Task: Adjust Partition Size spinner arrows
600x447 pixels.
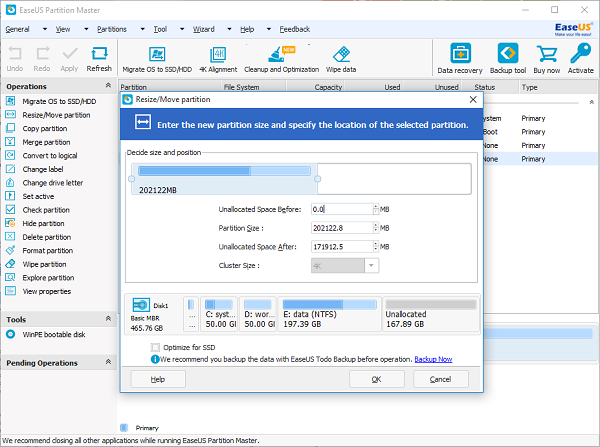Action: click(376, 228)
